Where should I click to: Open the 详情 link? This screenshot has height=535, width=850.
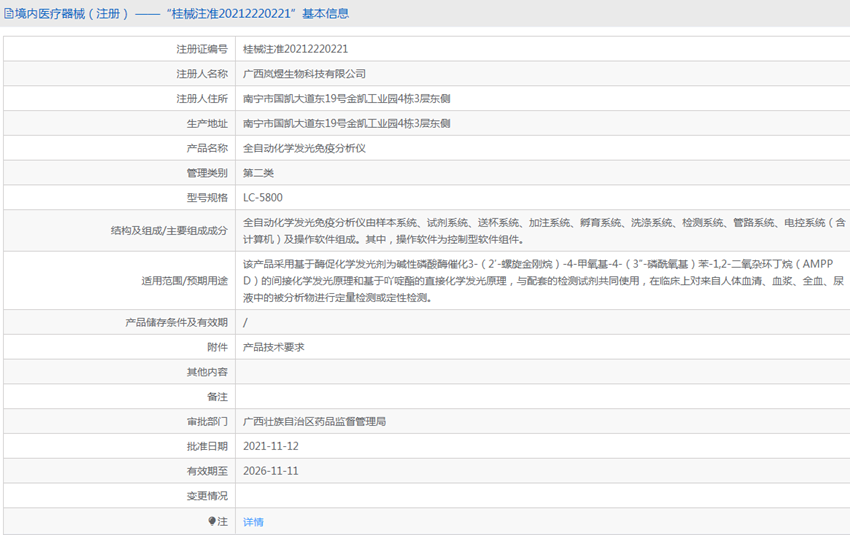(253, 521)
